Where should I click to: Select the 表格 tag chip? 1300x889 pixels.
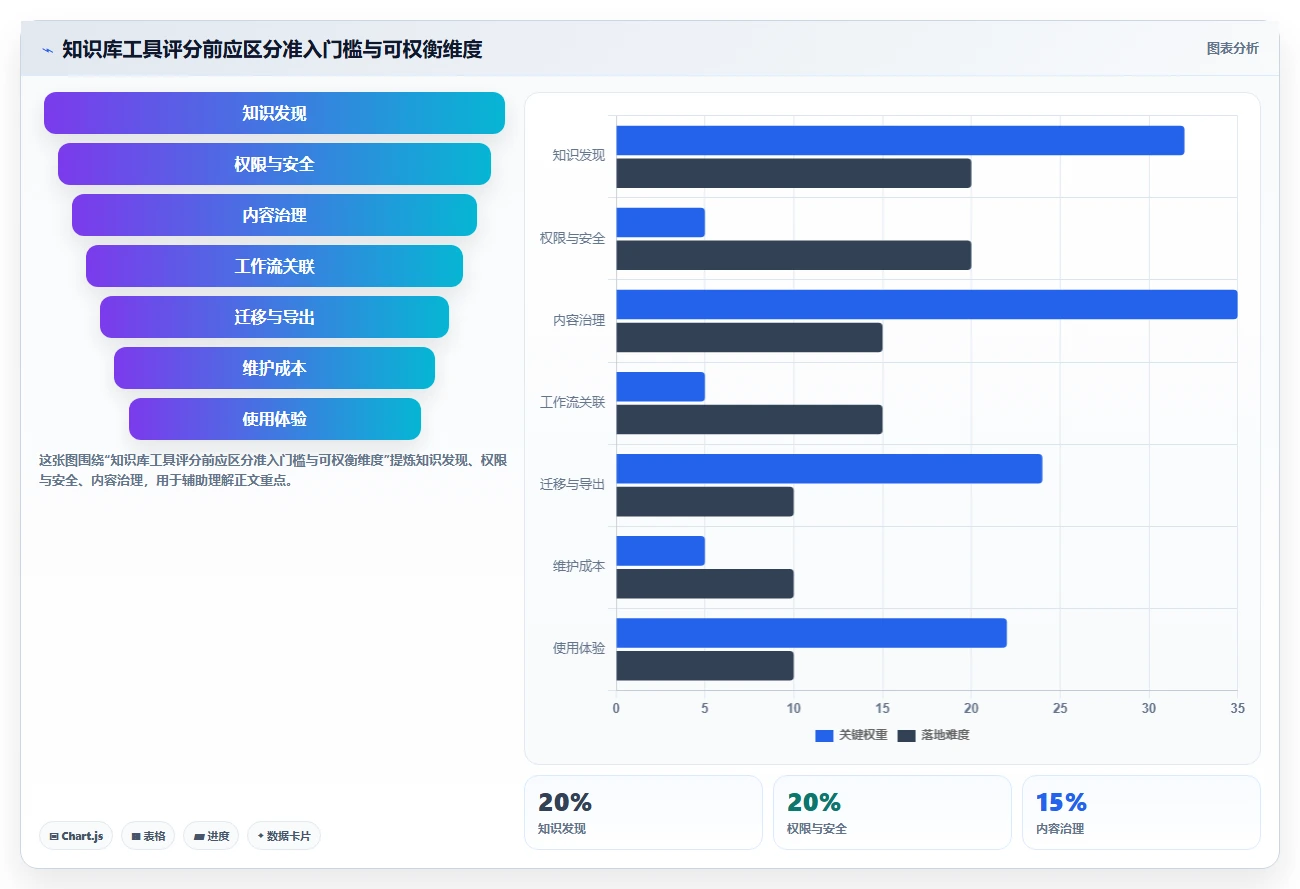coord(148,836)
